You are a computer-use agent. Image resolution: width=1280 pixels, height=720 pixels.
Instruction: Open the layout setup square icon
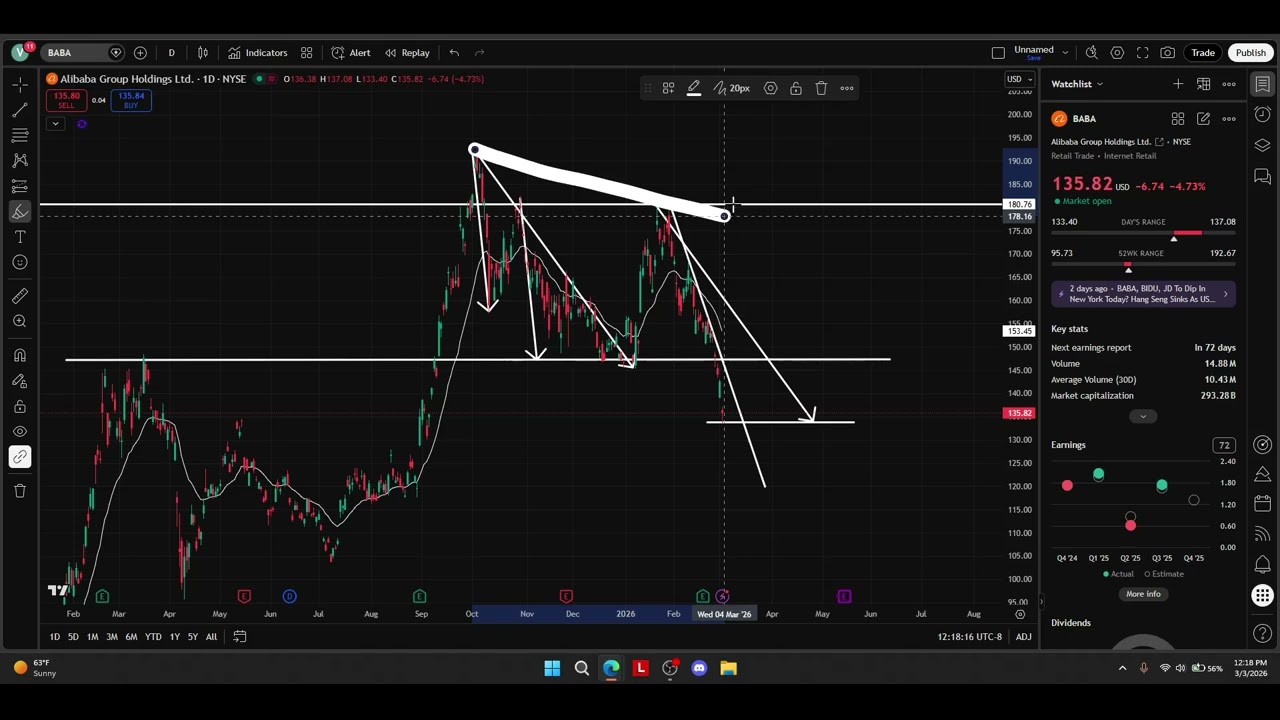998,53
